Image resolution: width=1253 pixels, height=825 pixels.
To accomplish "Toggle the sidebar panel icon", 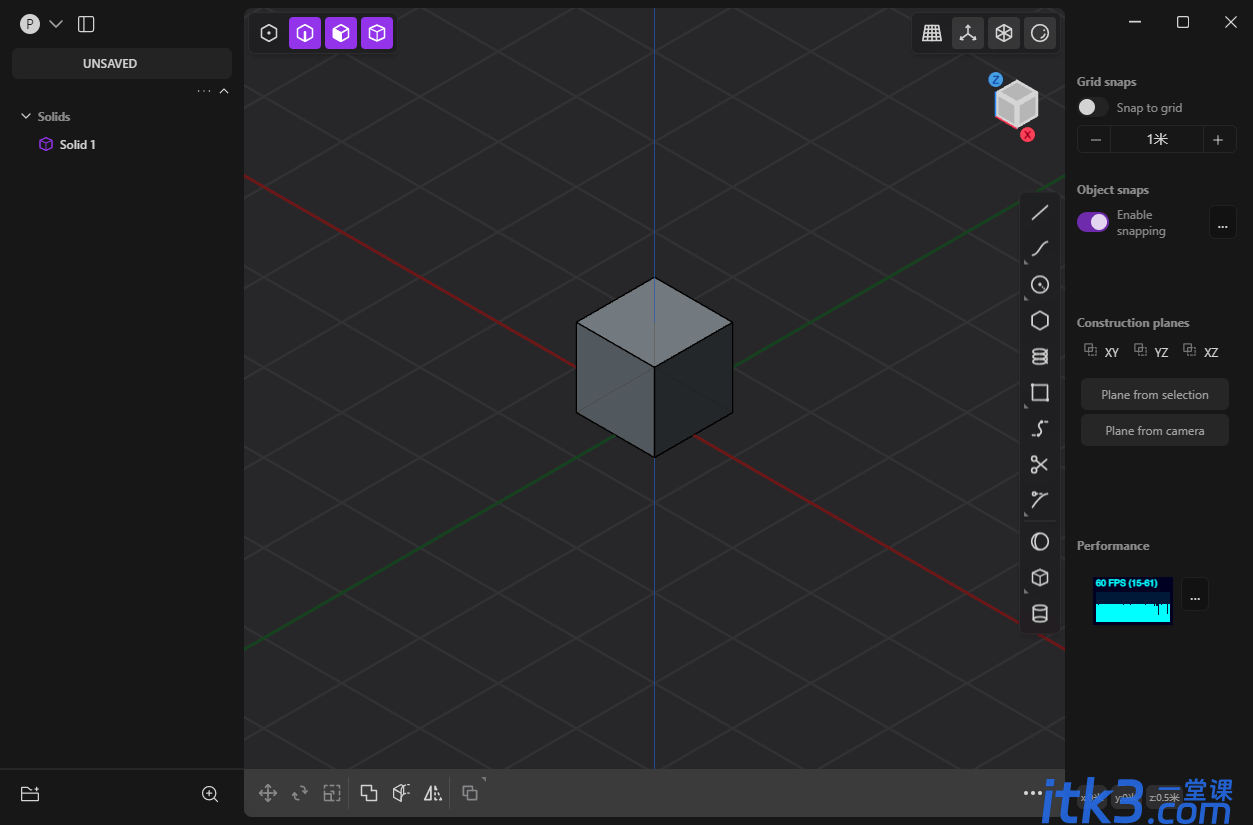I will point(86,24).
